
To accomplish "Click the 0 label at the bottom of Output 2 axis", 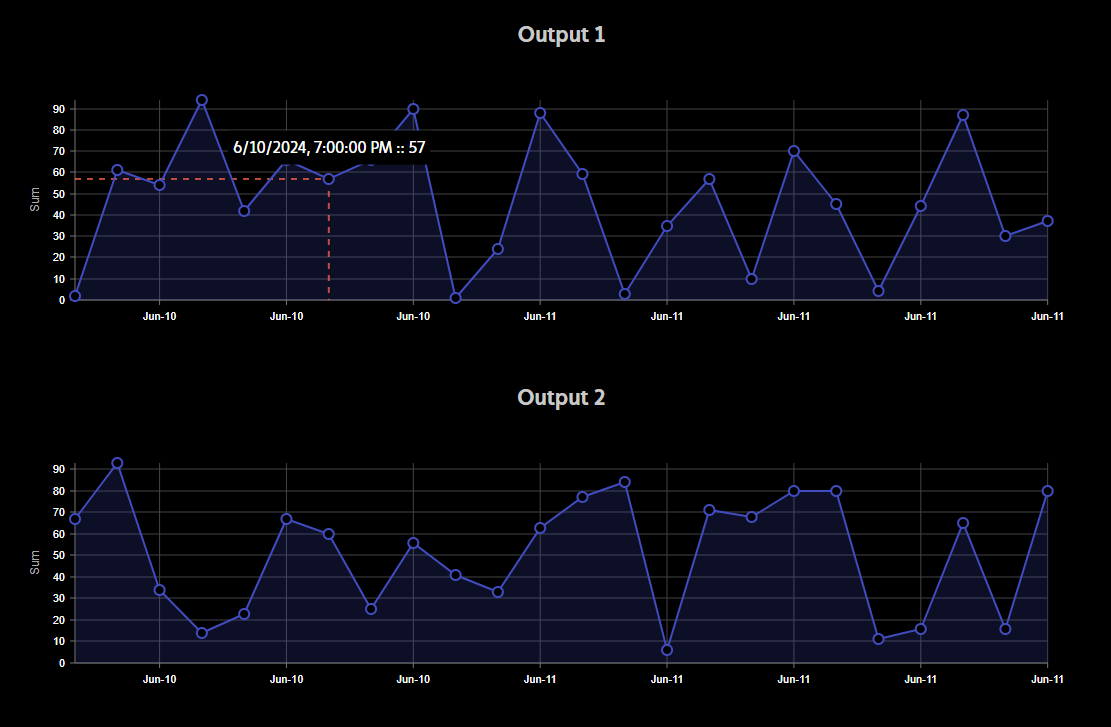I will pyautogui.click(x=62, y=662).
